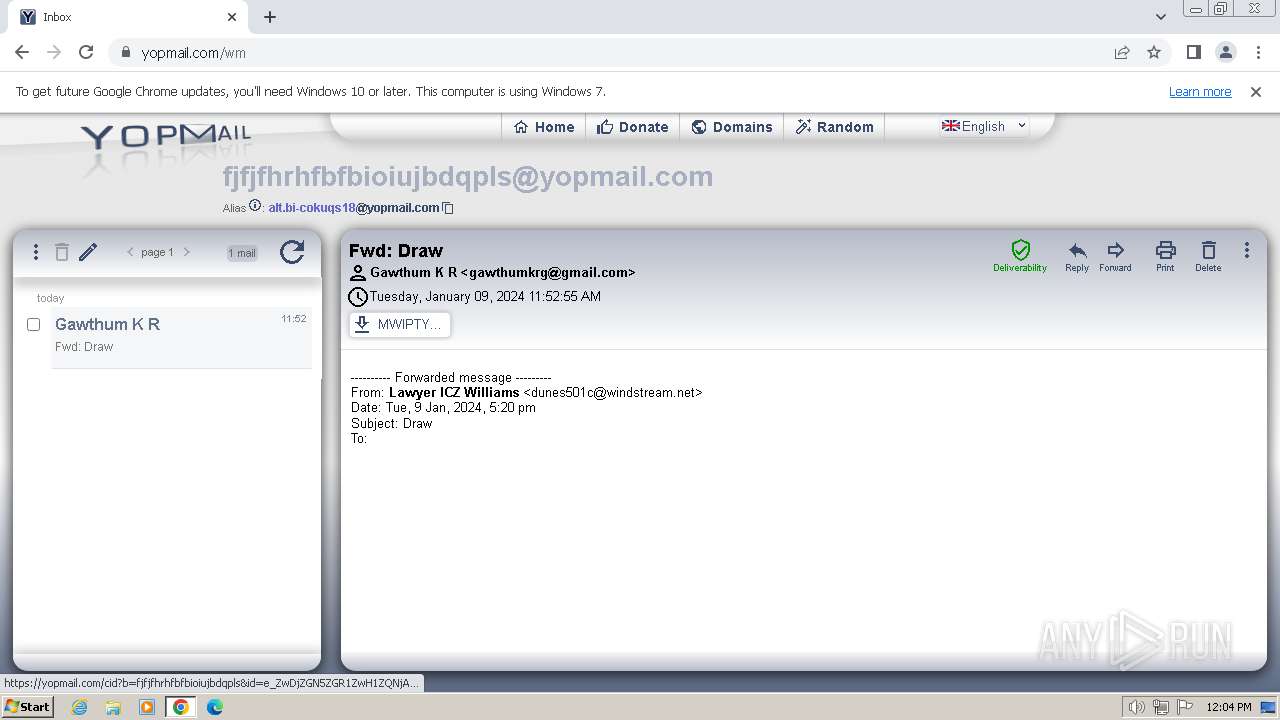Open the inbox three-dot menu
The image size is (1280, 720).
36,252
